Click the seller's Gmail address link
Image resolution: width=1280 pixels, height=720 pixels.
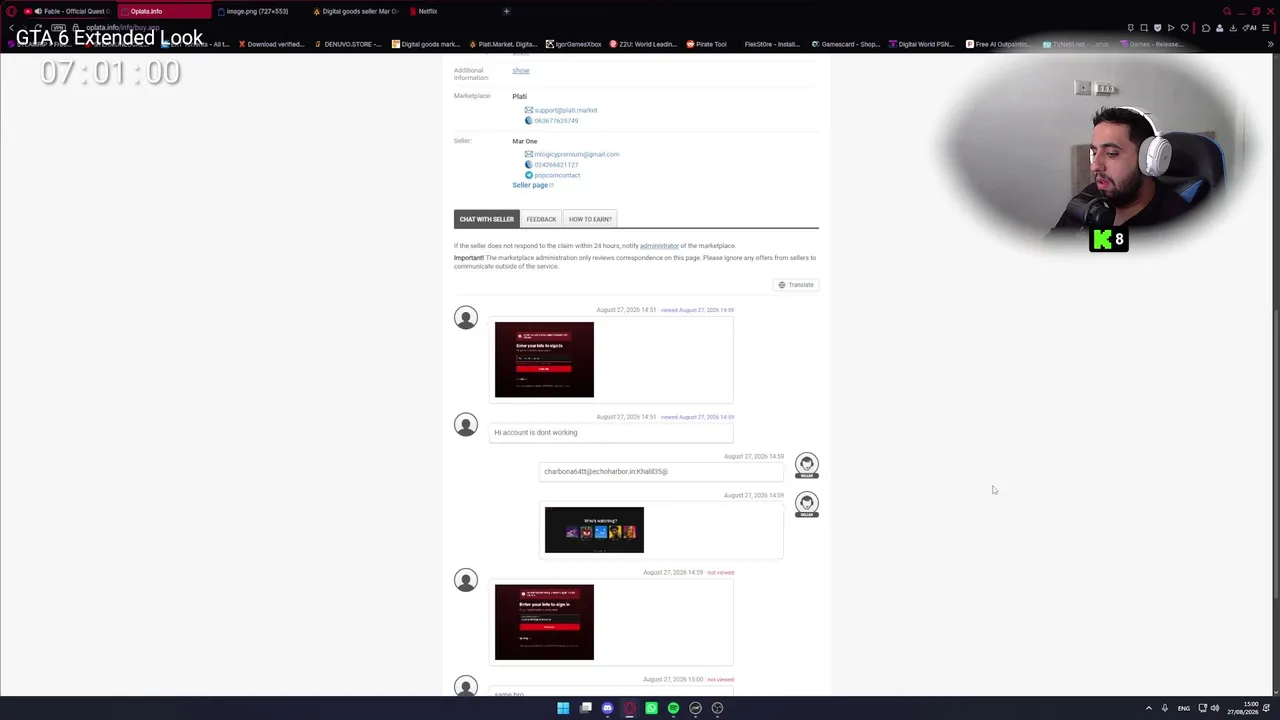[577, 154]
